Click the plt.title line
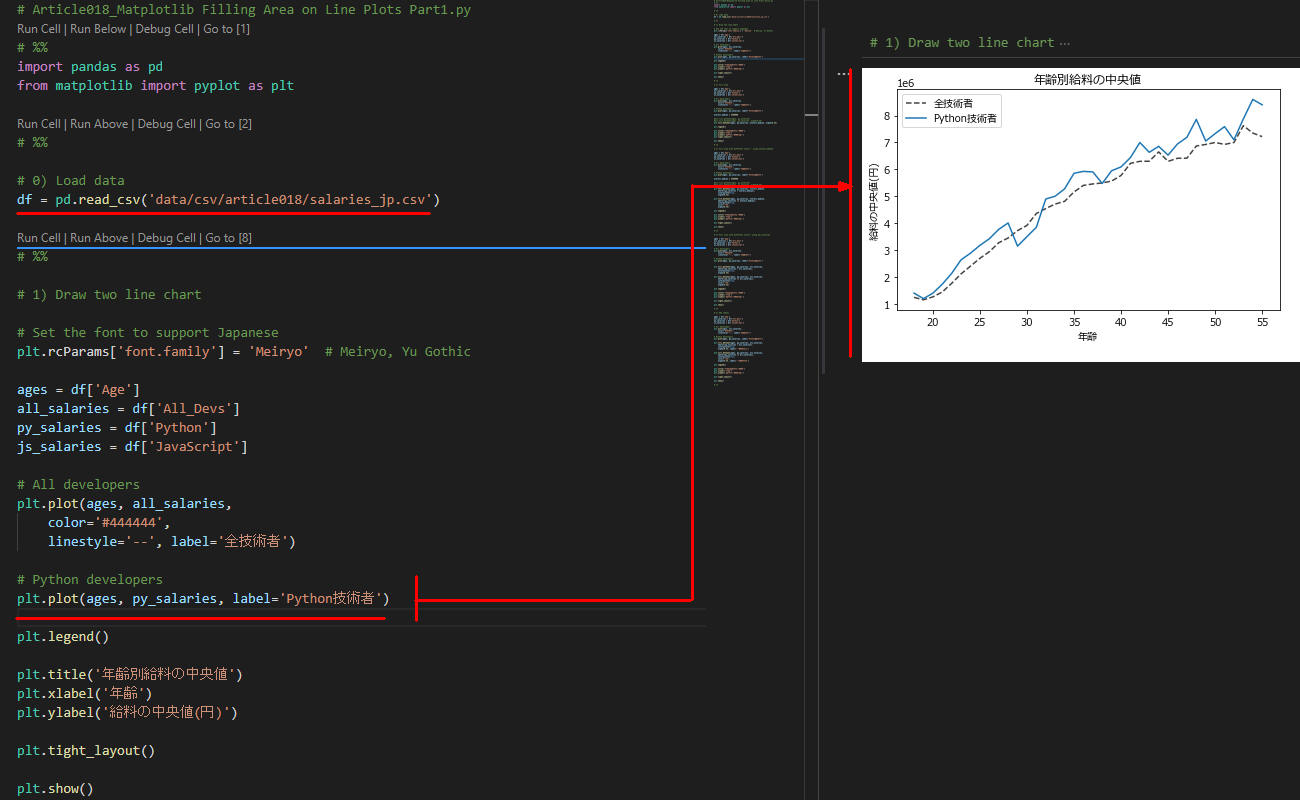The height and width of the screenshot is (800, 1300). click(130, 675)
